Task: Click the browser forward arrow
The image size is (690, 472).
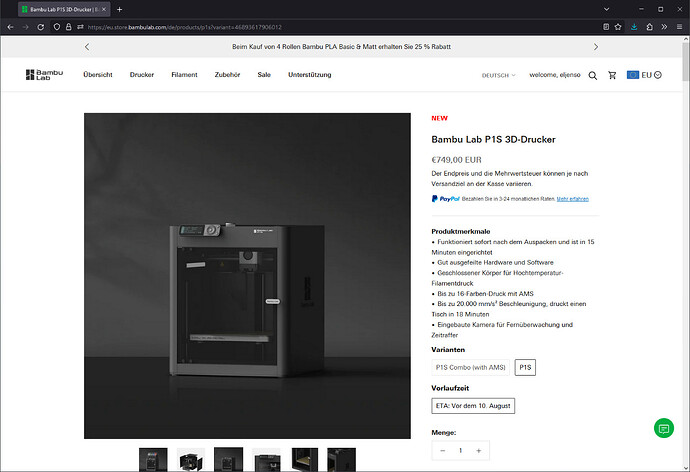Action: (26, 27)
